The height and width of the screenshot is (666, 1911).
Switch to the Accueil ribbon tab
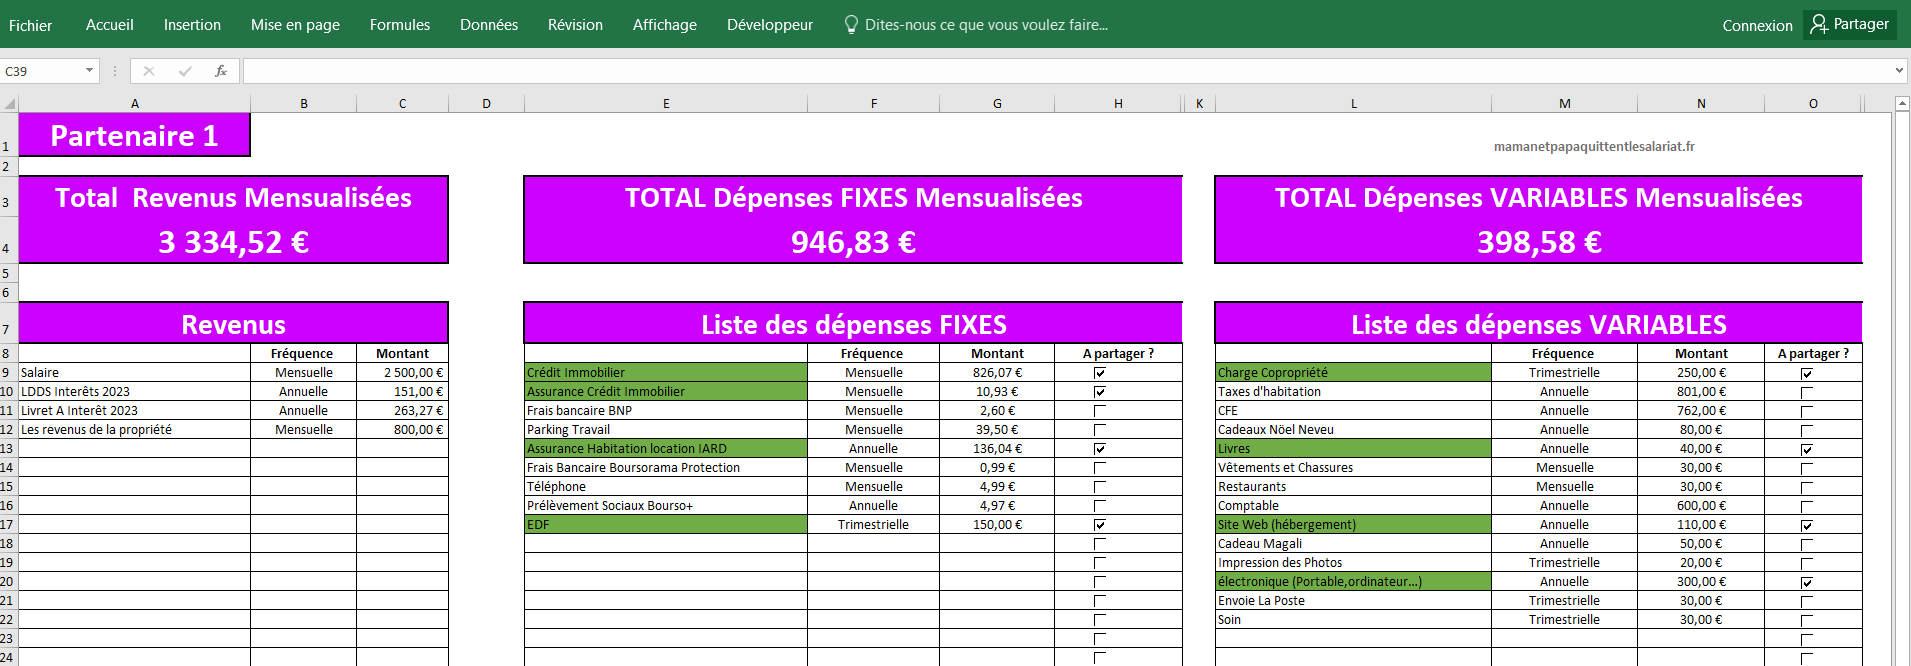coord(110,25)
